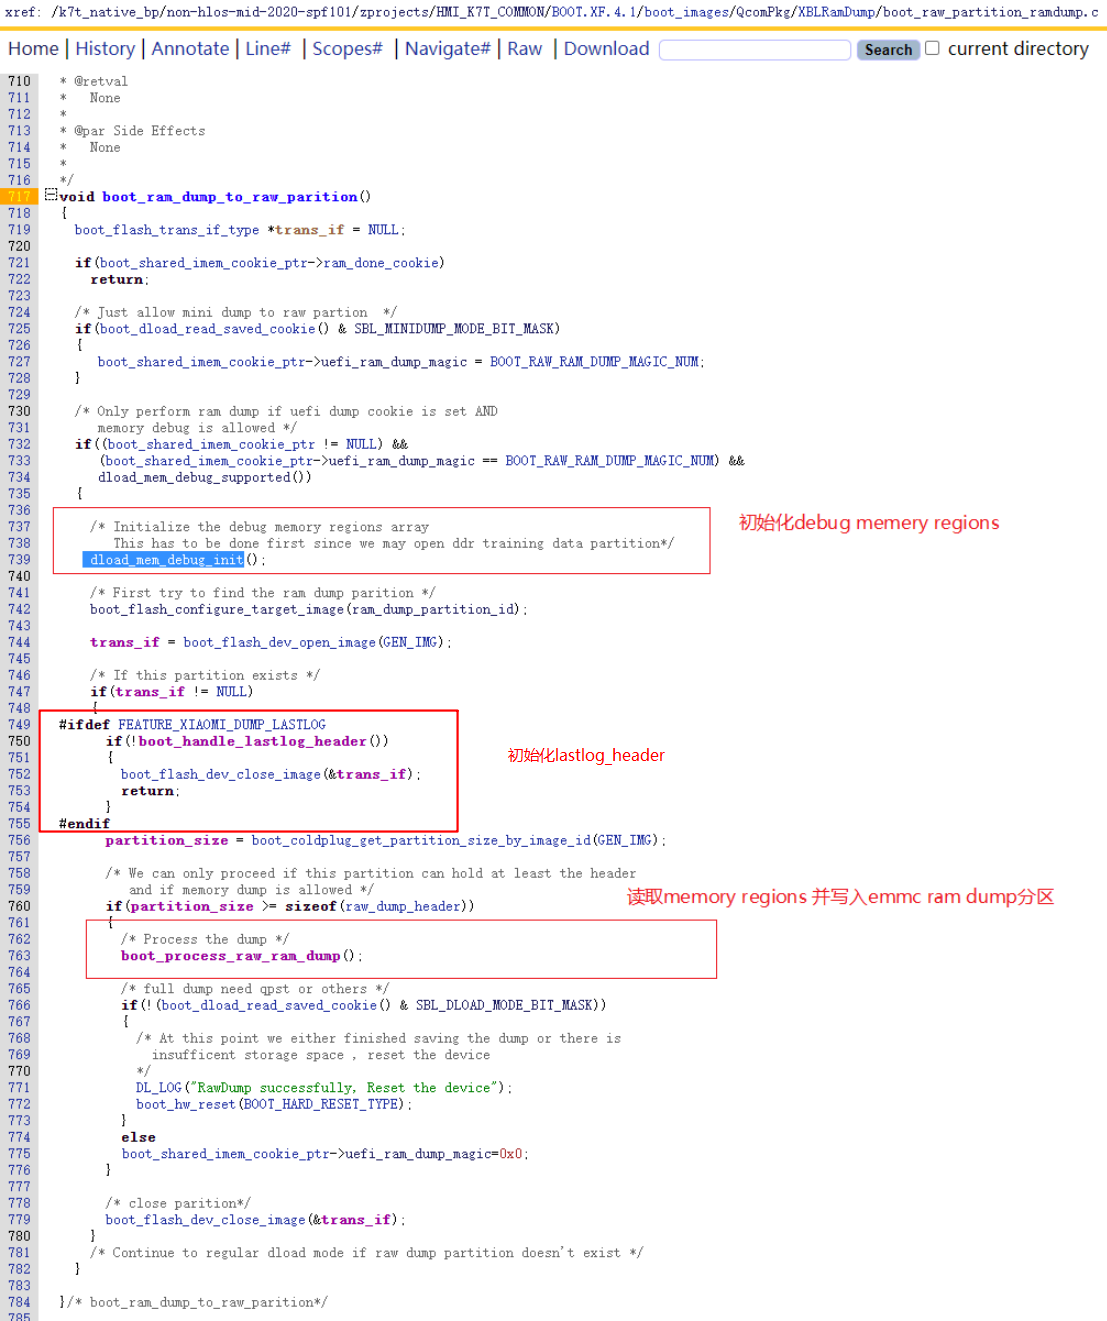Click boot_flash_dev_open_image function link
Viewport: 1107px width, 1321px height.
pos(279,642)
